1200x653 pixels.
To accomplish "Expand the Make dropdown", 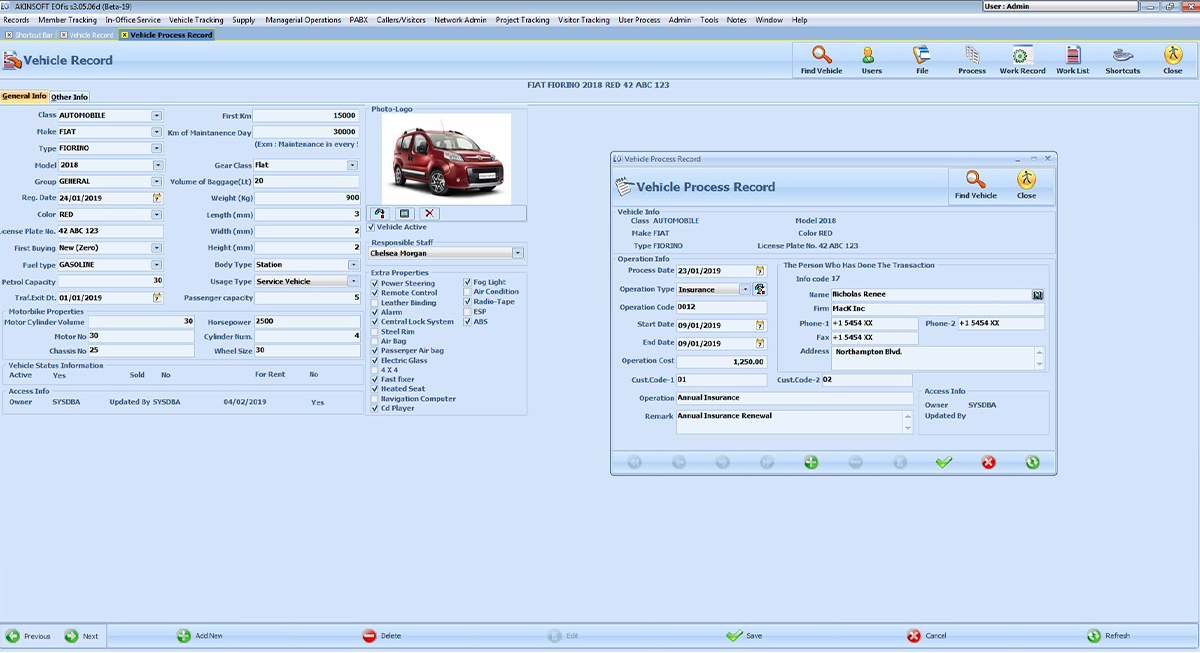I will (x=157, y=132).
